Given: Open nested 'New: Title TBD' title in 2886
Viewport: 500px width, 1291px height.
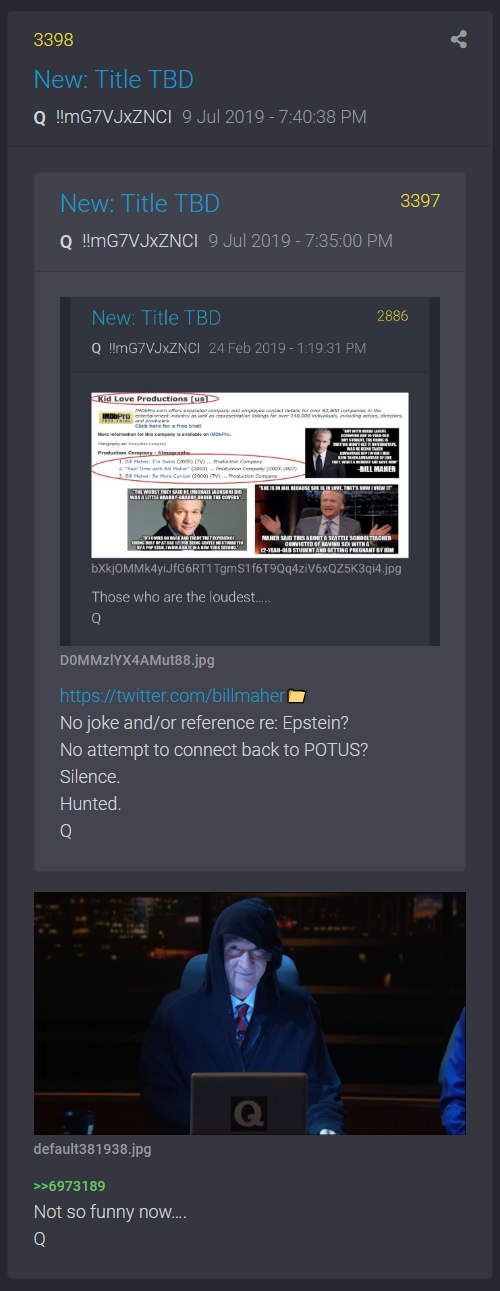Looking at the screenshot, I should click(x=156, y=318).
